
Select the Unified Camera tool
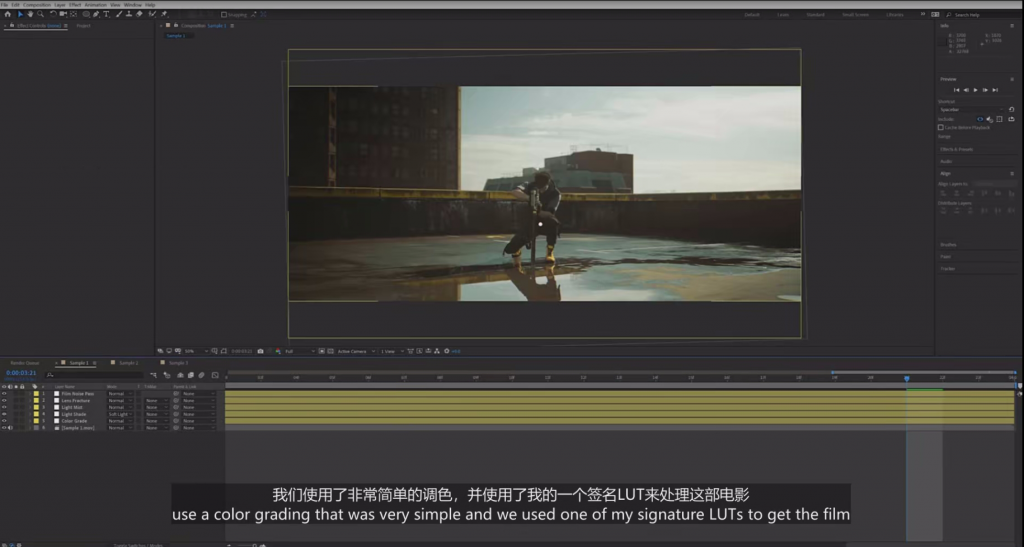(x=63, y=14)
